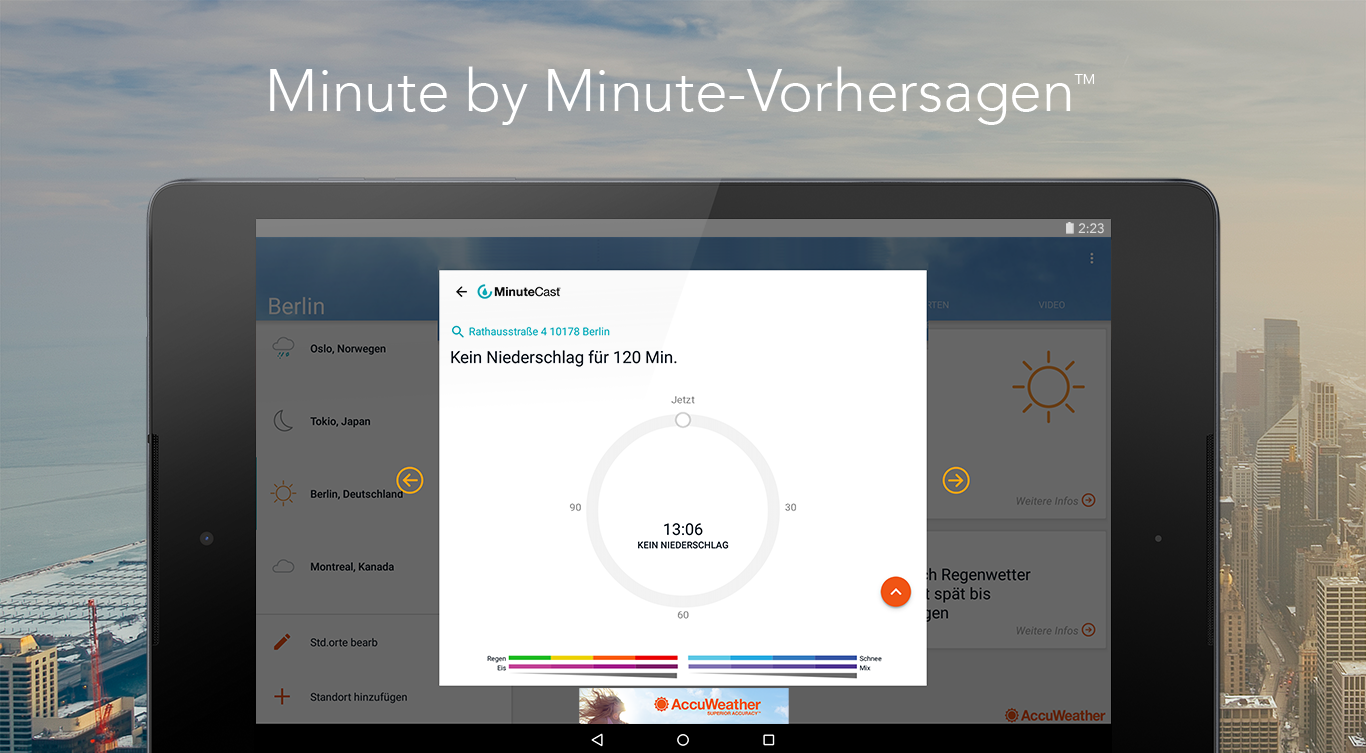Click the left yellow arrow carousel button
1366x753 pixels.
tap(410, 480)
